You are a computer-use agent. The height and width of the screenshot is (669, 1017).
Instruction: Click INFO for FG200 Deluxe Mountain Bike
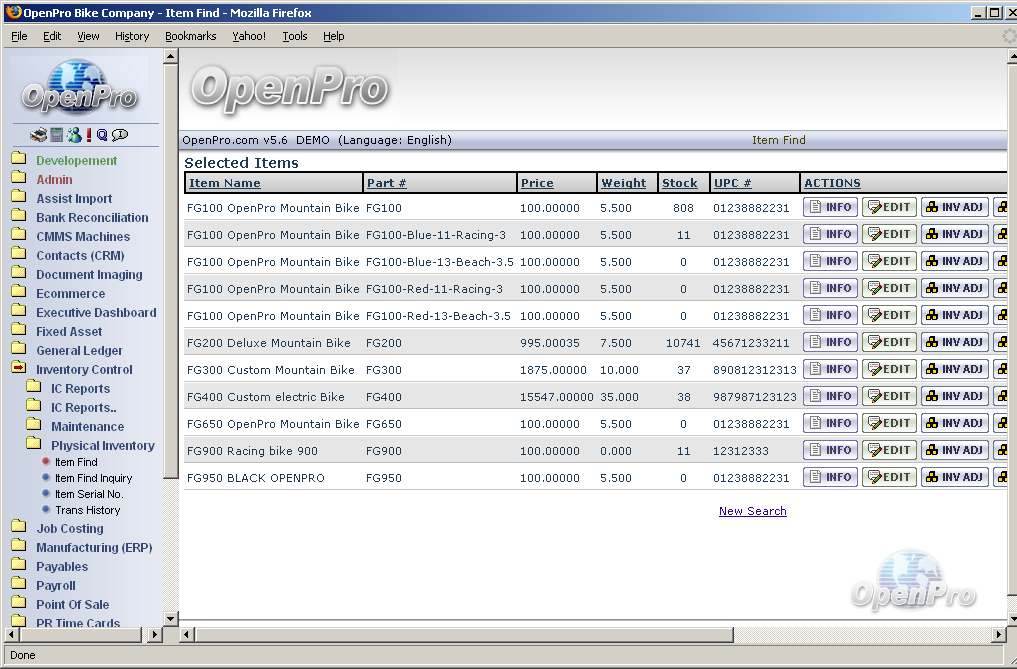pos(830,342)
